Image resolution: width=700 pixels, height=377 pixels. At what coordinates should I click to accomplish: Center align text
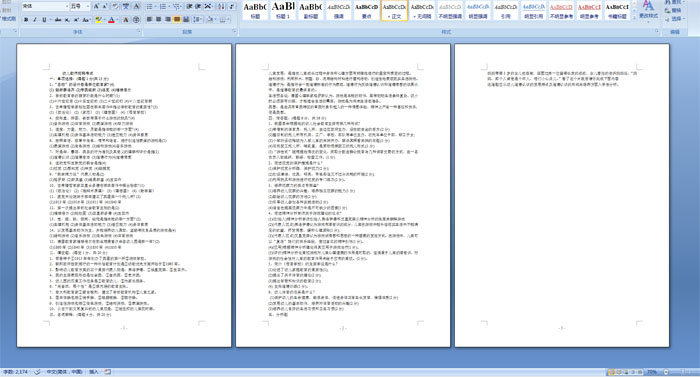click(x=158, y=20)
